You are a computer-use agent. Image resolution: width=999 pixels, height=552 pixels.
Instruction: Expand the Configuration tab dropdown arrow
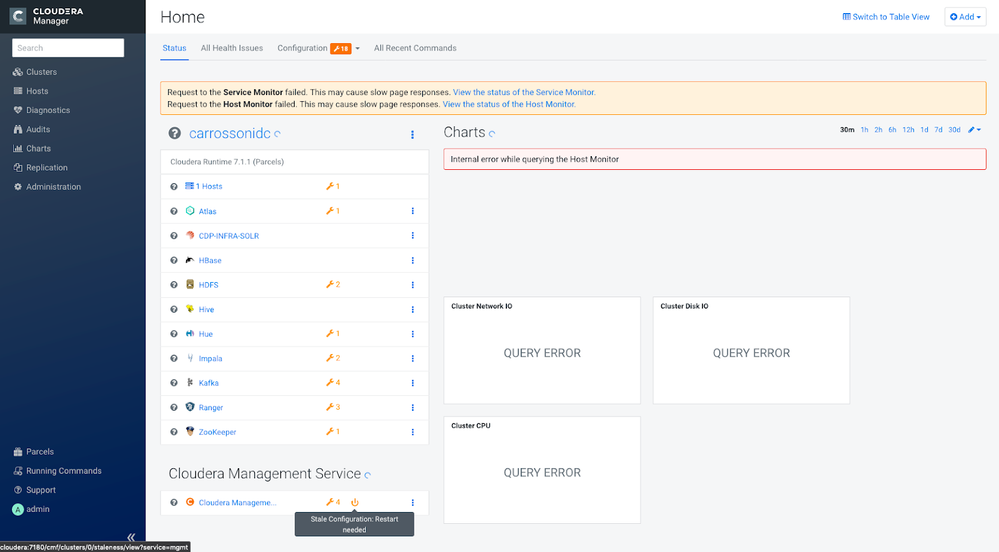pyautogui.click(x=357, y=48)
